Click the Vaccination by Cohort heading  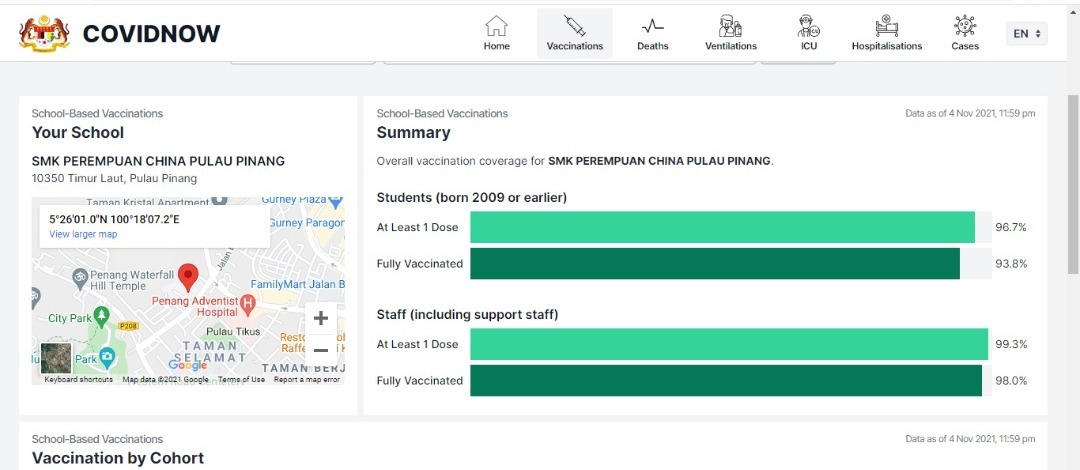[x=118, y=458]
